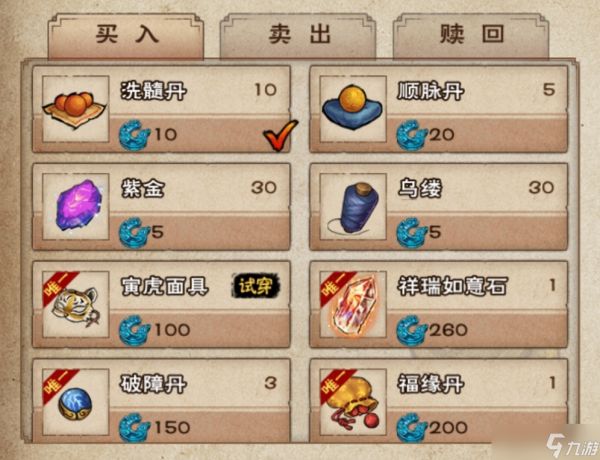
Task: Select the 乌缕 item name label
Action: pyautogui.click(x=420, y=189)
